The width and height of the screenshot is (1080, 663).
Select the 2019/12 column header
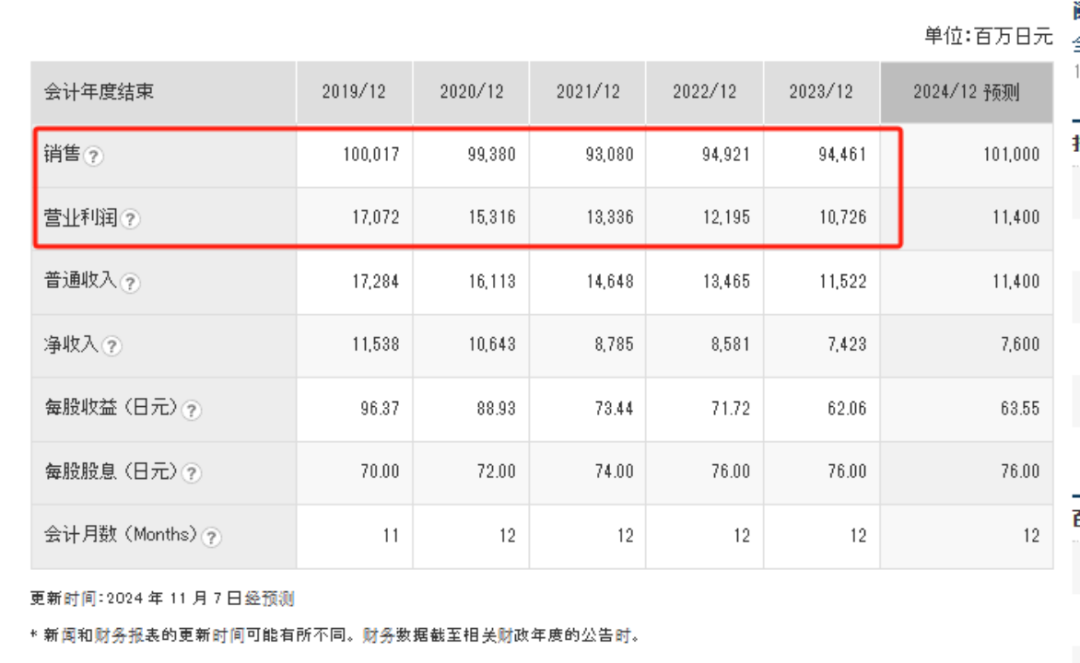(354, 92)
